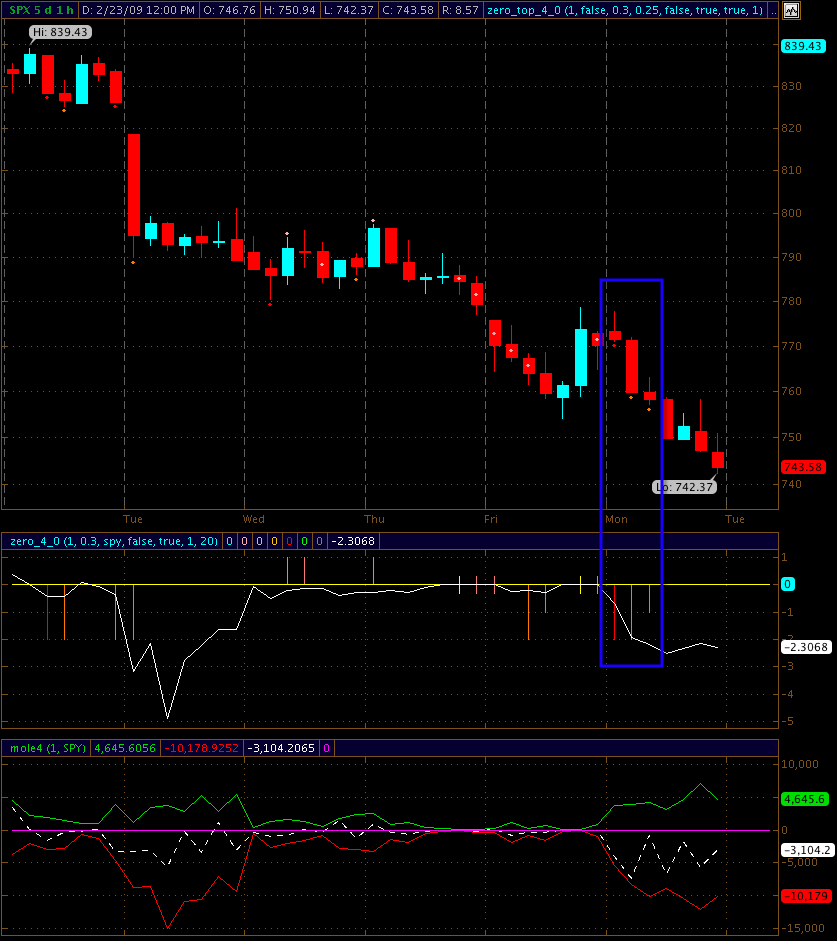This screenshot has width=837, height=941.
Task: Click the Wed label on time axis
Action: point(254,519)
